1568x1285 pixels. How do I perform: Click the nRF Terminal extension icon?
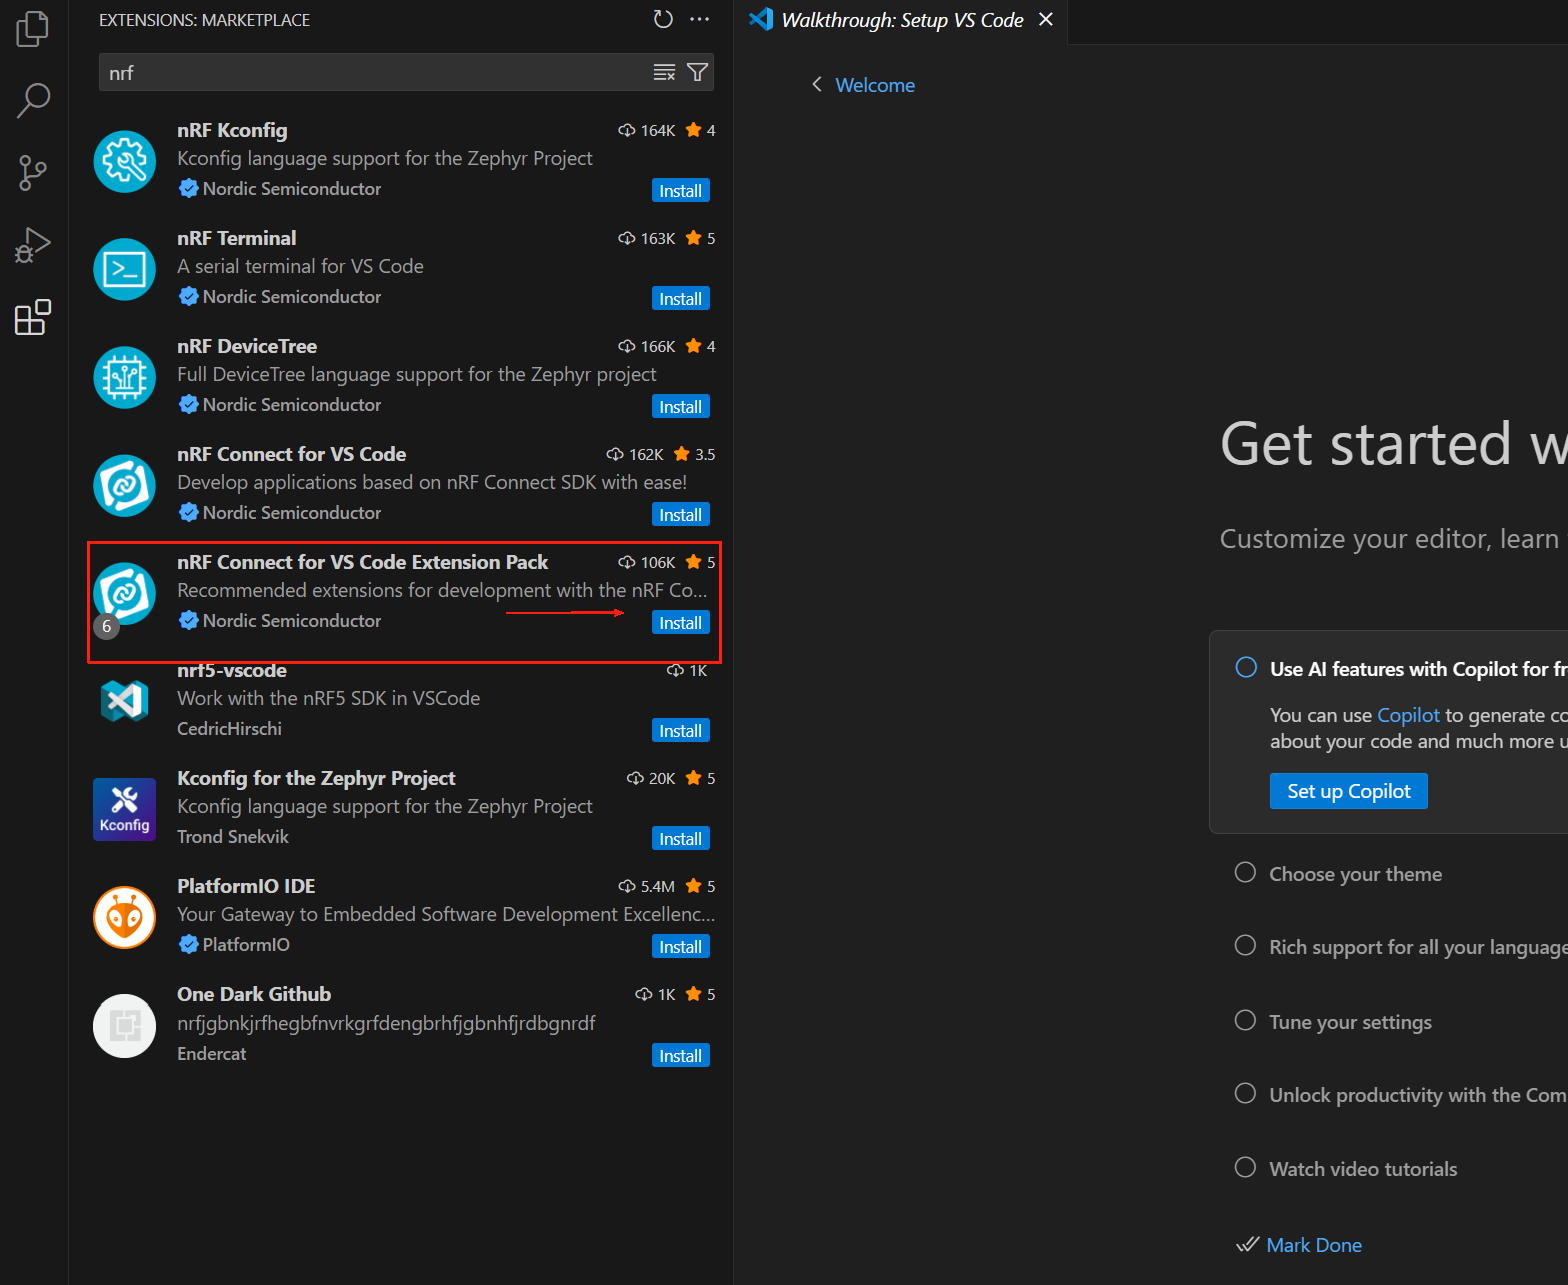coord(125,269)
